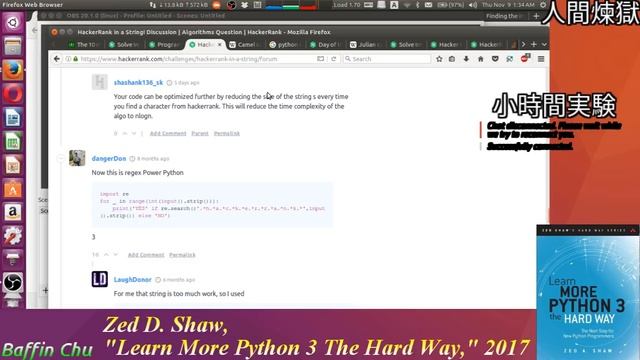The height and width of the screenshot is (360, 640).
Task: Switch to the "Camel" tab
Action: point(245,44)
